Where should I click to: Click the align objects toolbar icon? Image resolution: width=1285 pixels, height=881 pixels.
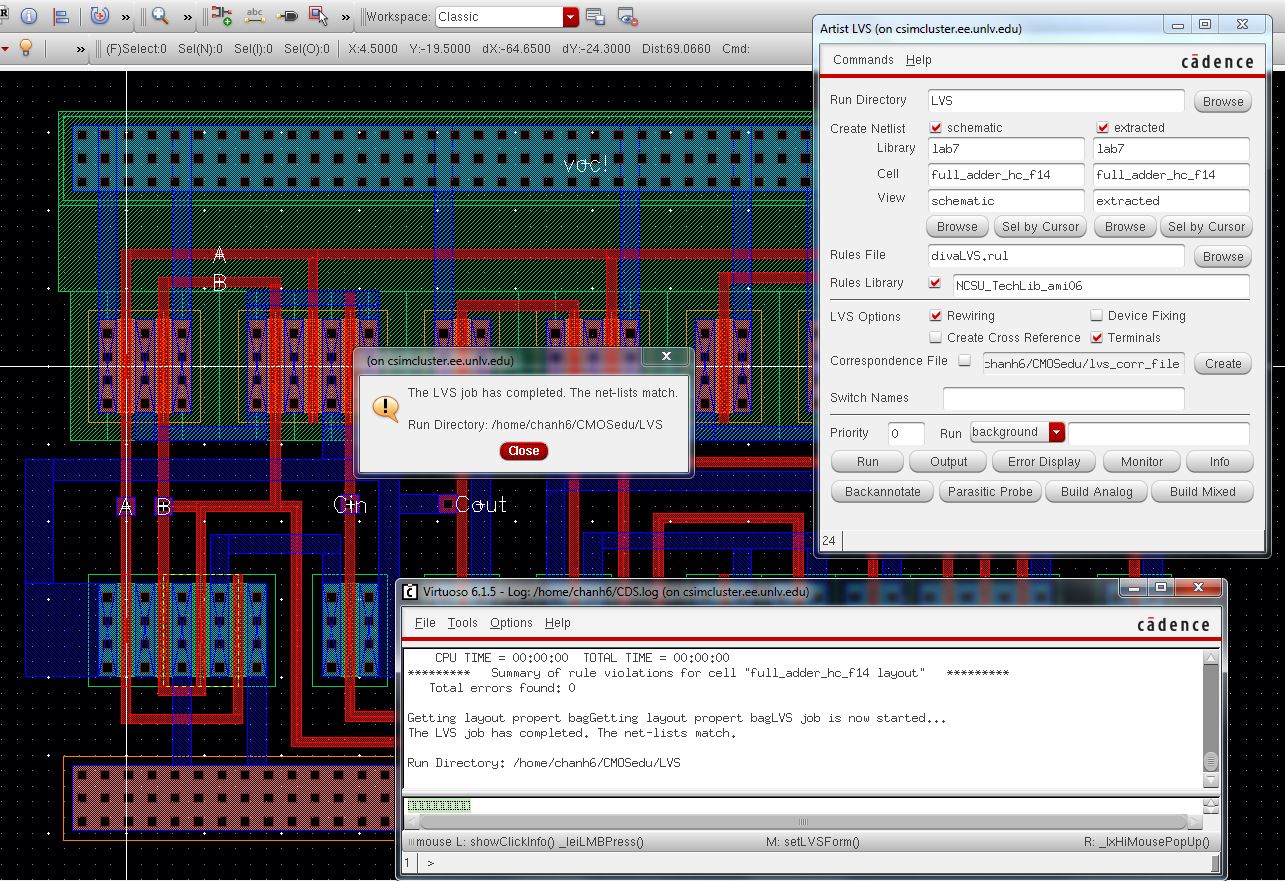coord(61,17)
